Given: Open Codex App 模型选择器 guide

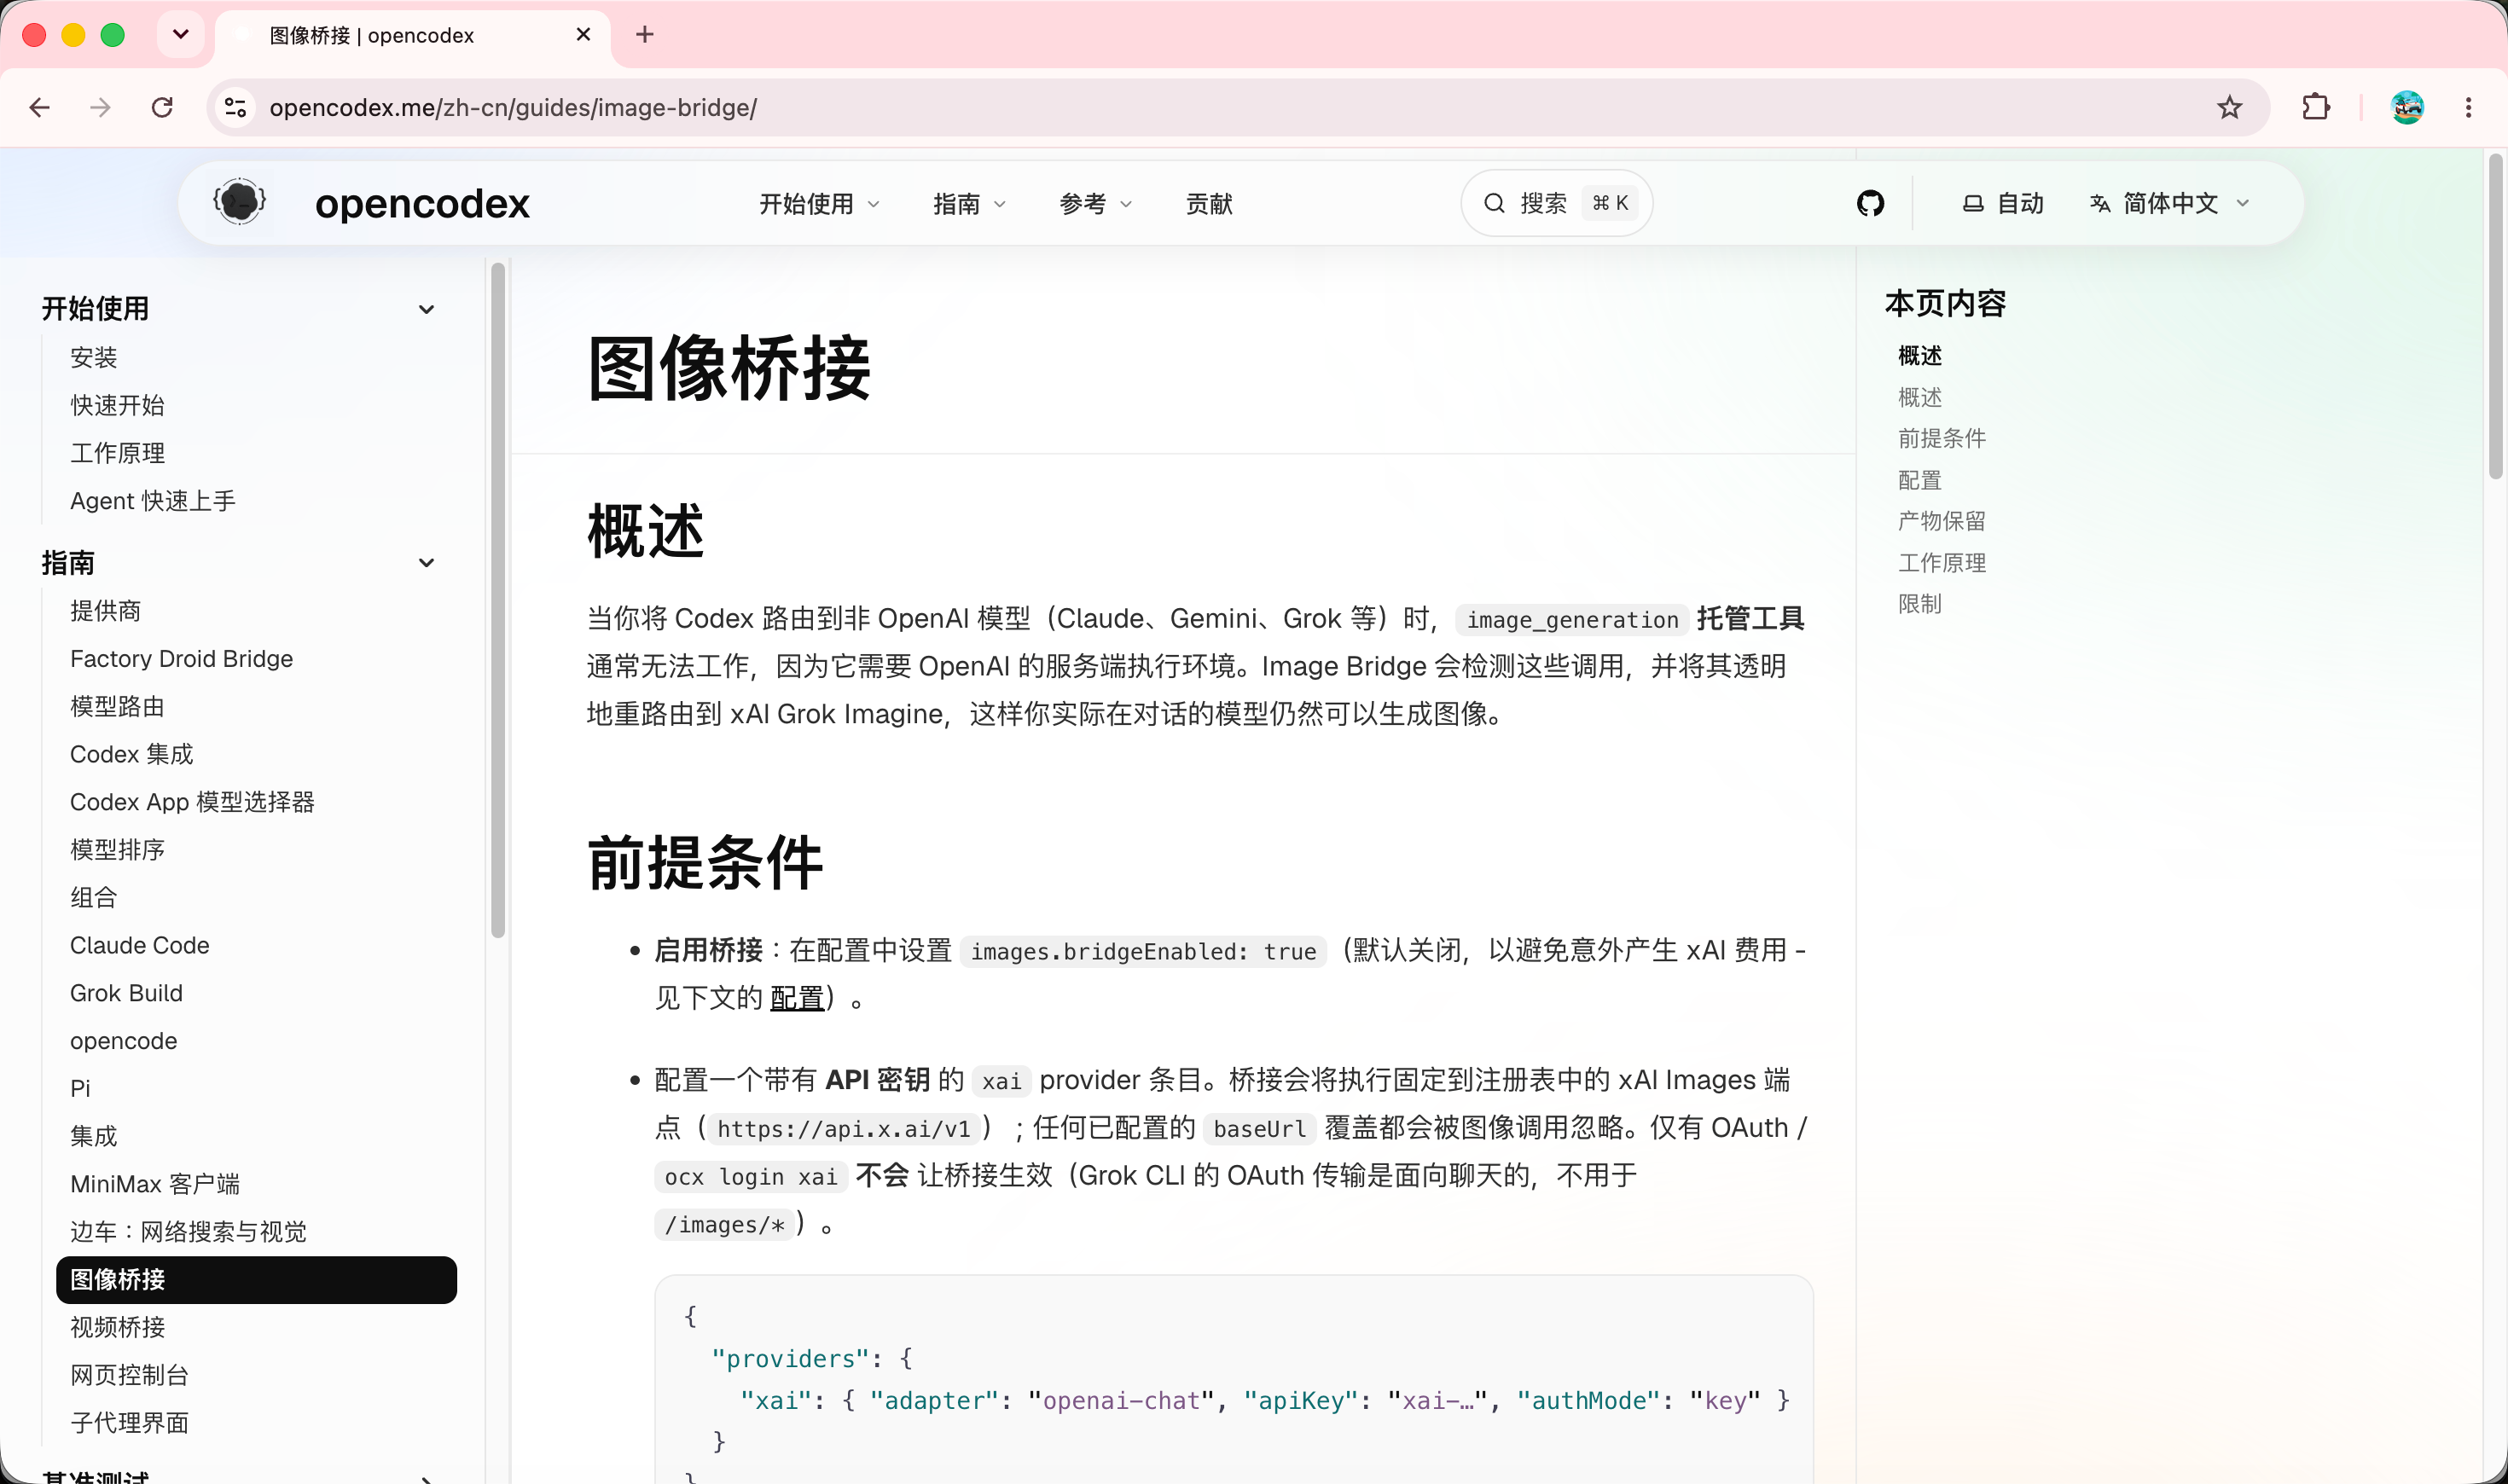Looking at the screenshot, I should point(192,802).
